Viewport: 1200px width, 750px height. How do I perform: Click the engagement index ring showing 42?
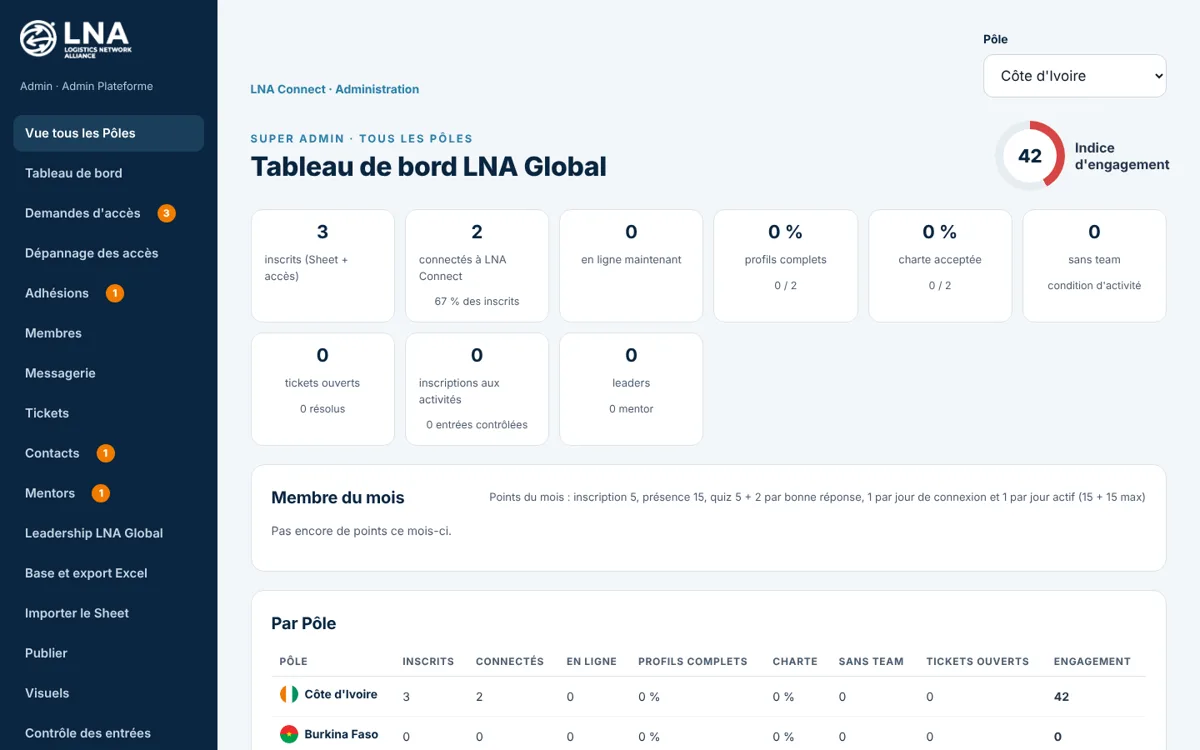[1030, 156]
